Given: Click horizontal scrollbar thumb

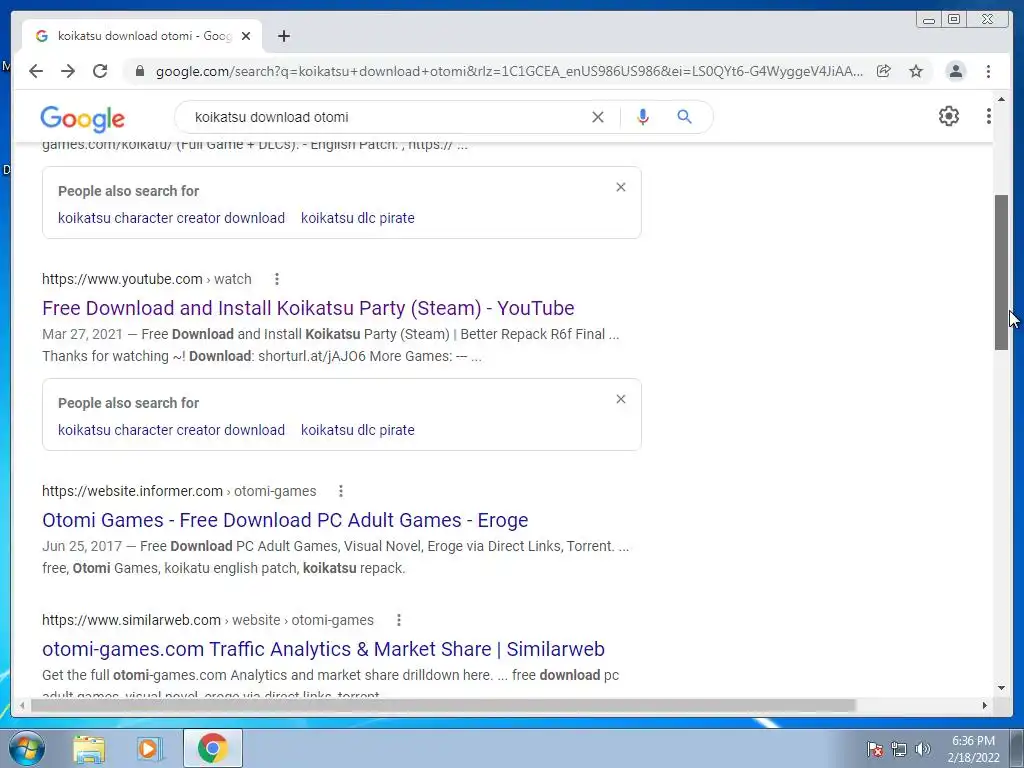Looking at the screenshot, I should (x=443, y=705).
